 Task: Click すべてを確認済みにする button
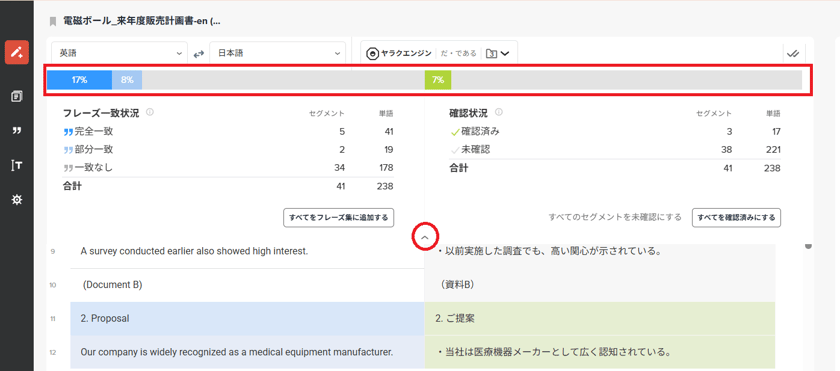737,218
